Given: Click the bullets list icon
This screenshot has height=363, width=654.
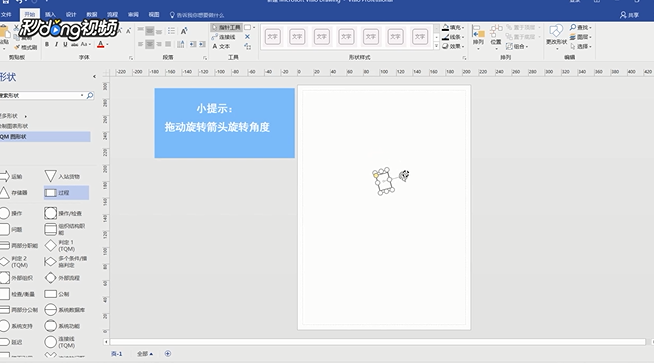Looking at the screenshot, I should tap(171, 31).
